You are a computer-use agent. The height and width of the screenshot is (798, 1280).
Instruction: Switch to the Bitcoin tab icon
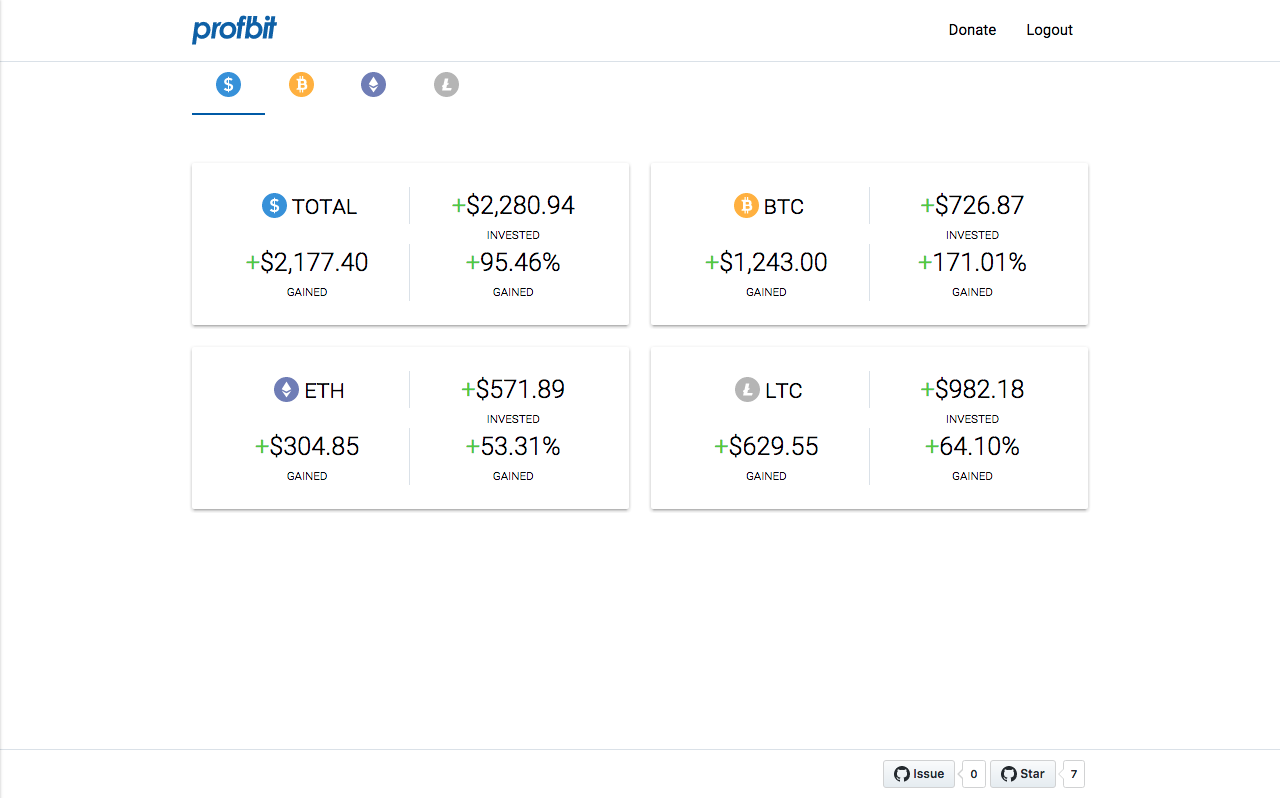coord(301,85)
